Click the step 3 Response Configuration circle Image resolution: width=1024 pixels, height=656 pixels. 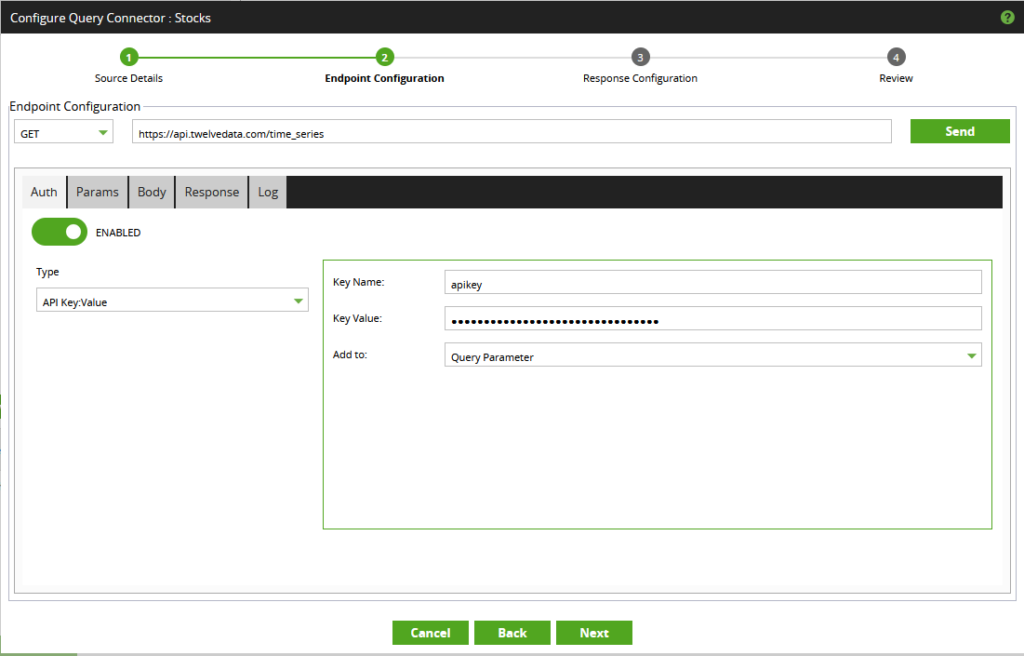tap(640, 57)
